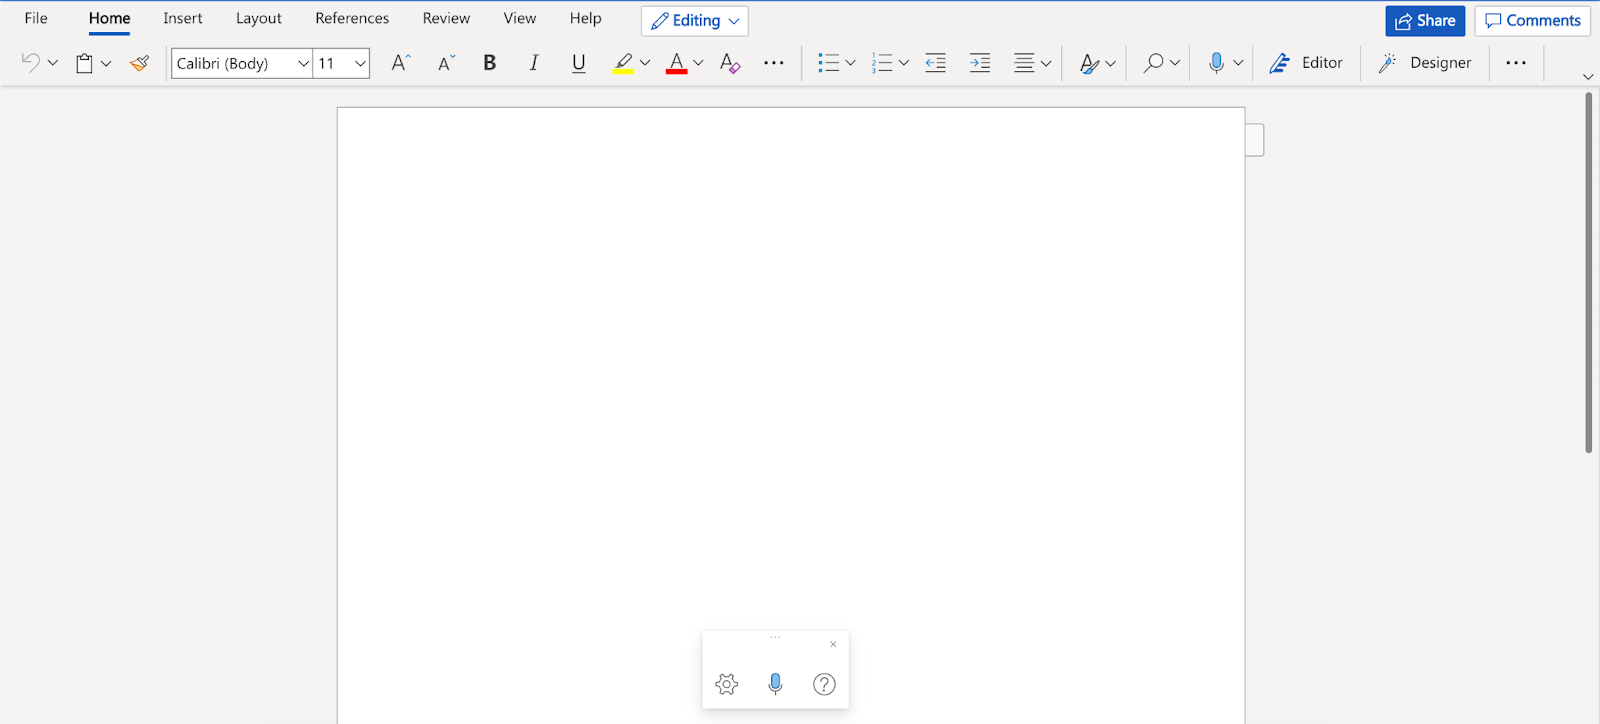Toggle italic formatting

tap(534, 63)
